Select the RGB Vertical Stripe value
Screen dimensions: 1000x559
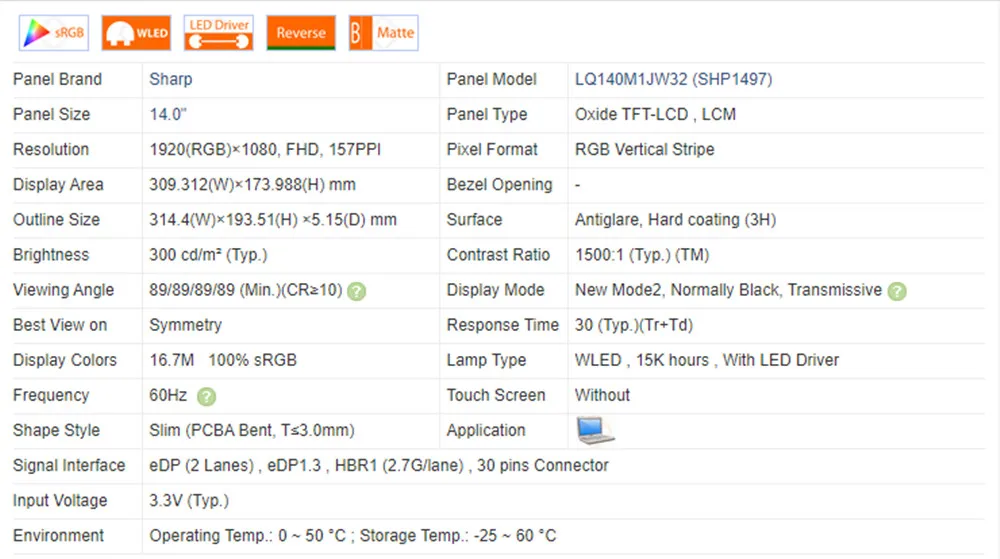(645, 149)
